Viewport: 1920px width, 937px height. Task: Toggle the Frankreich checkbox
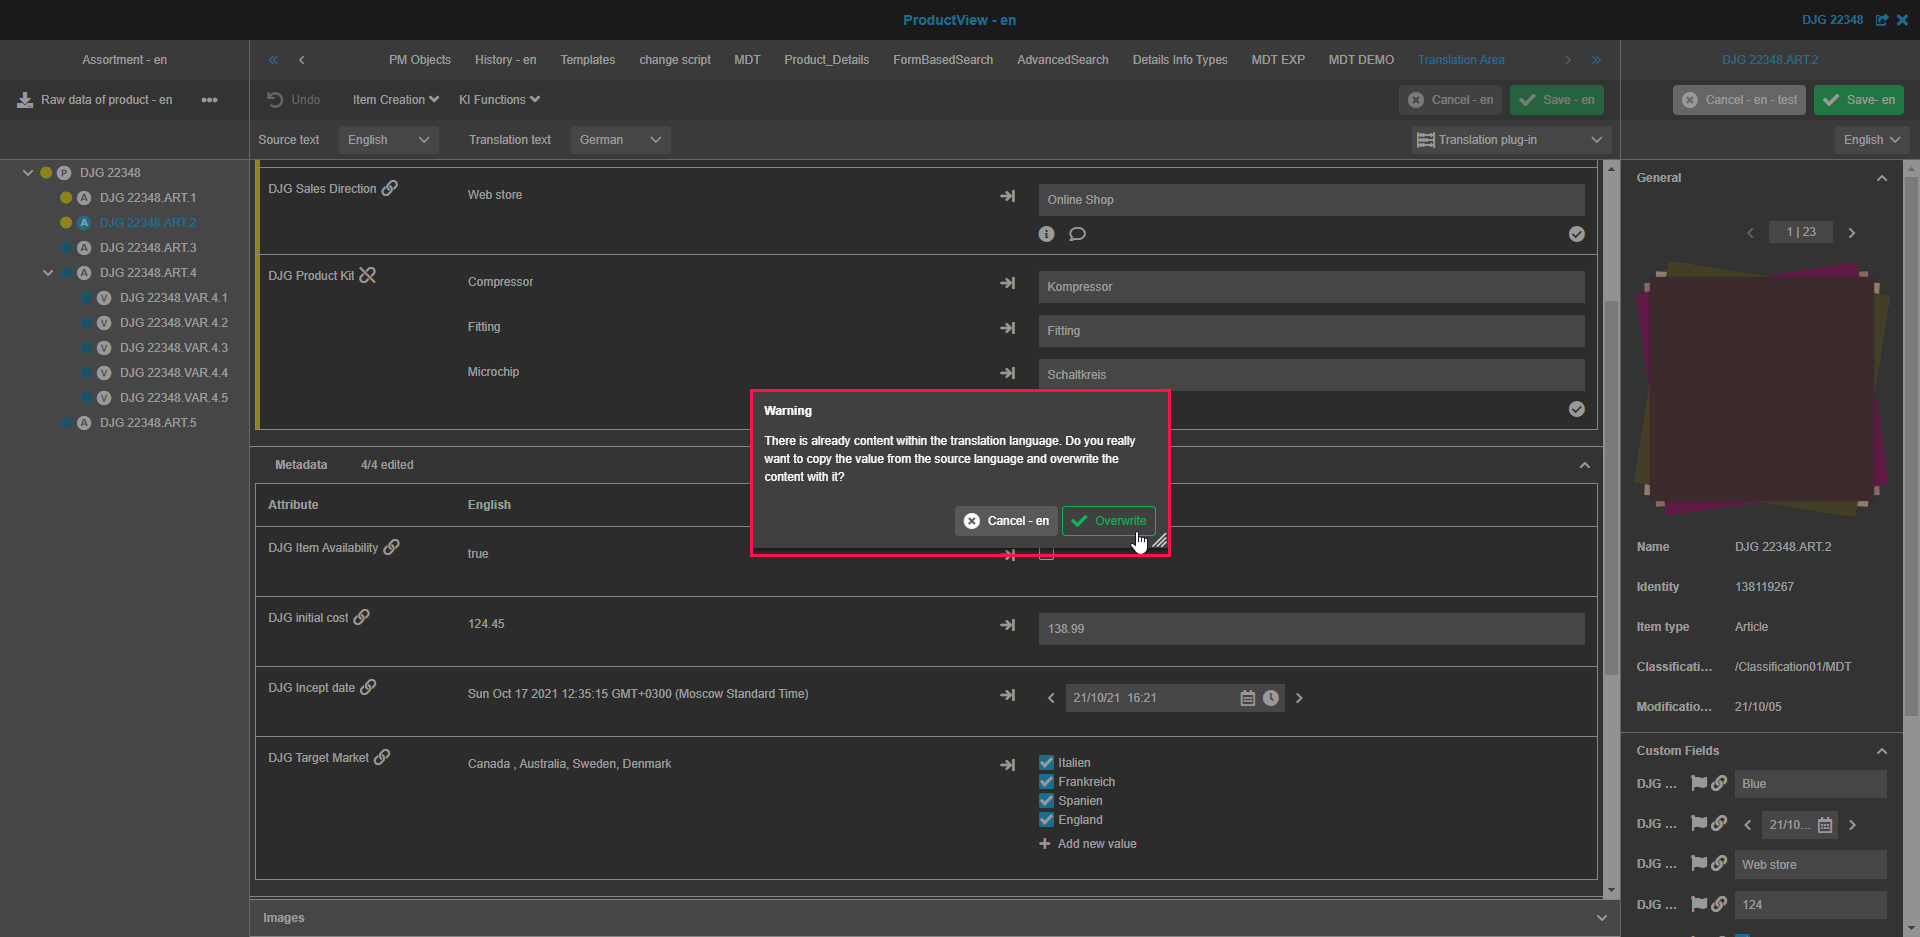[1046, 782]
